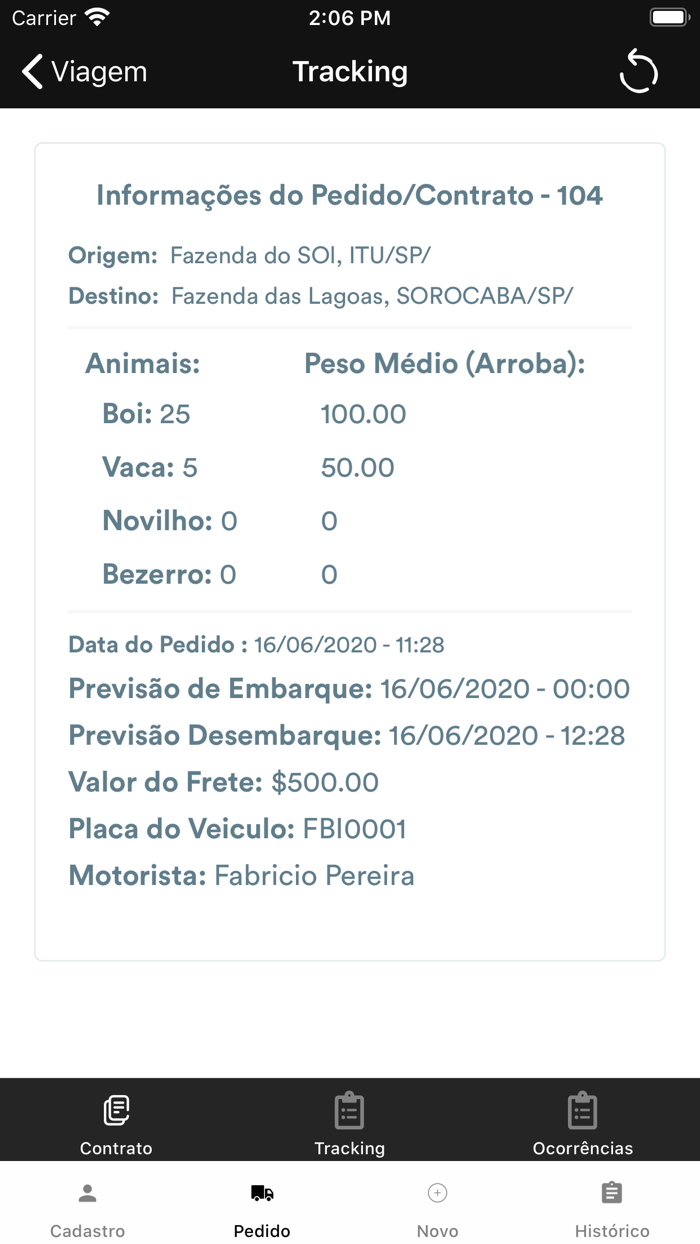Tap the Tracking clipboard icon
The image size is (700, 1244).
349,1110
